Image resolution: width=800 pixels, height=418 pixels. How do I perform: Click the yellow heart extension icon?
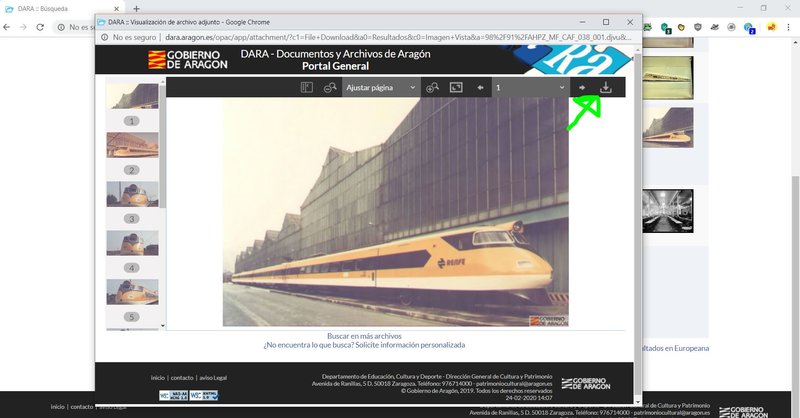(681, 27)
